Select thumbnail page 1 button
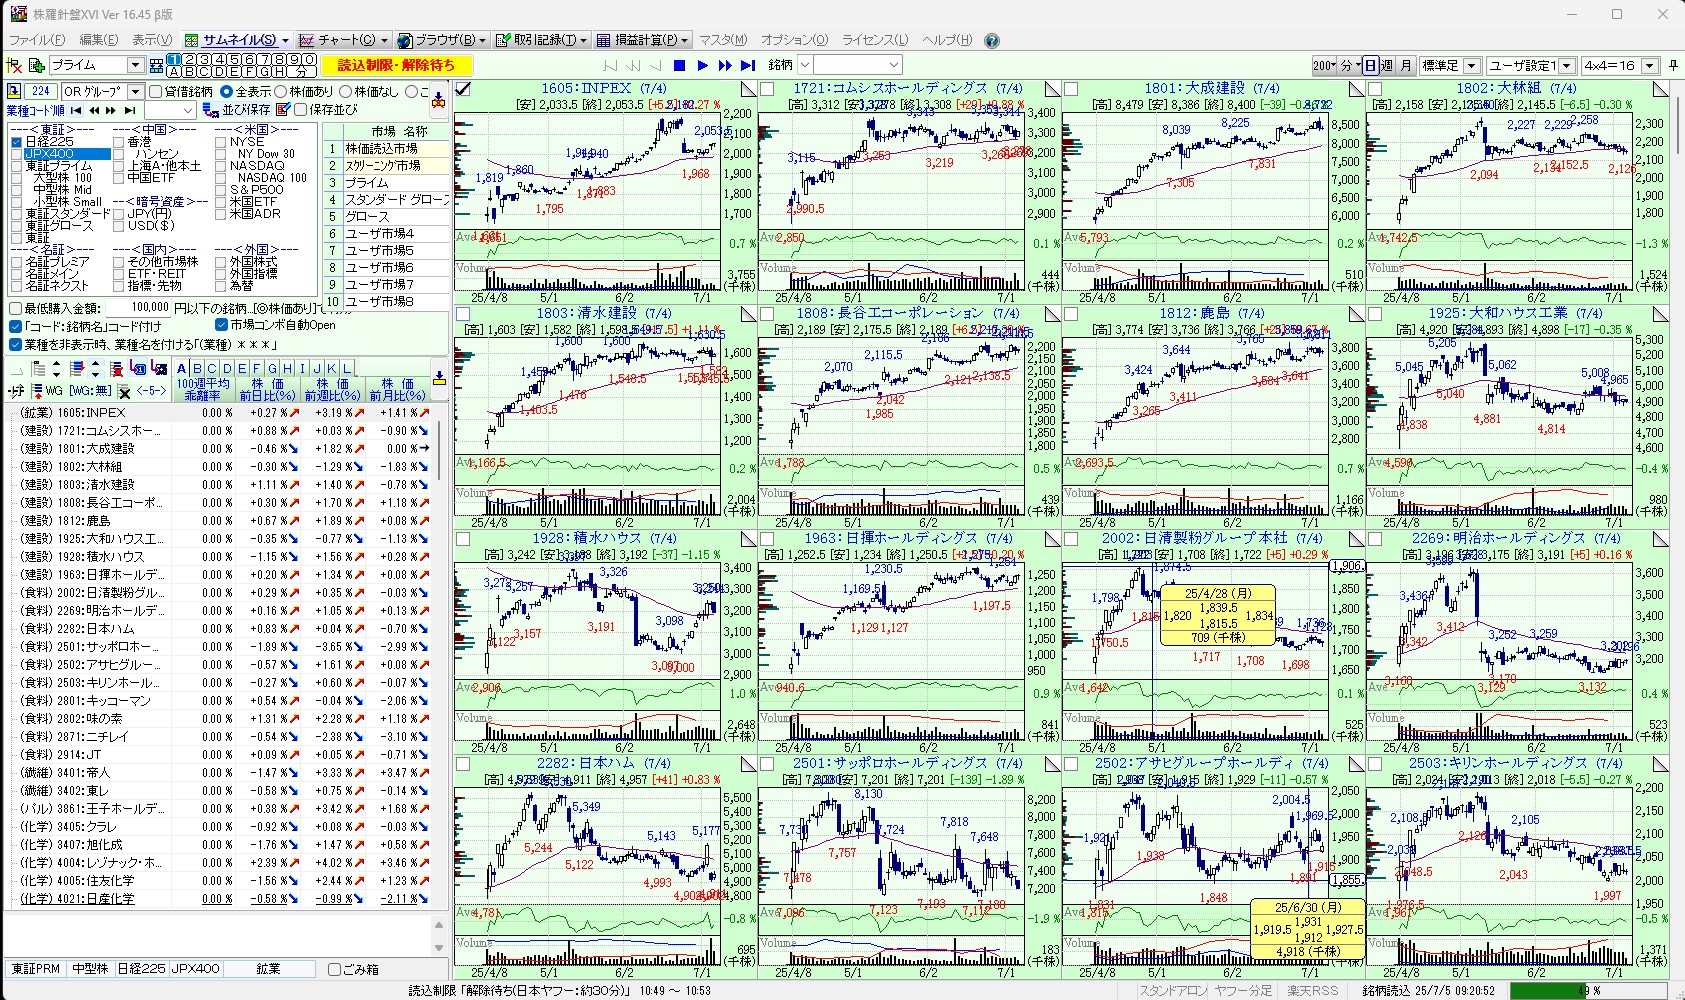 pos(174,59)
